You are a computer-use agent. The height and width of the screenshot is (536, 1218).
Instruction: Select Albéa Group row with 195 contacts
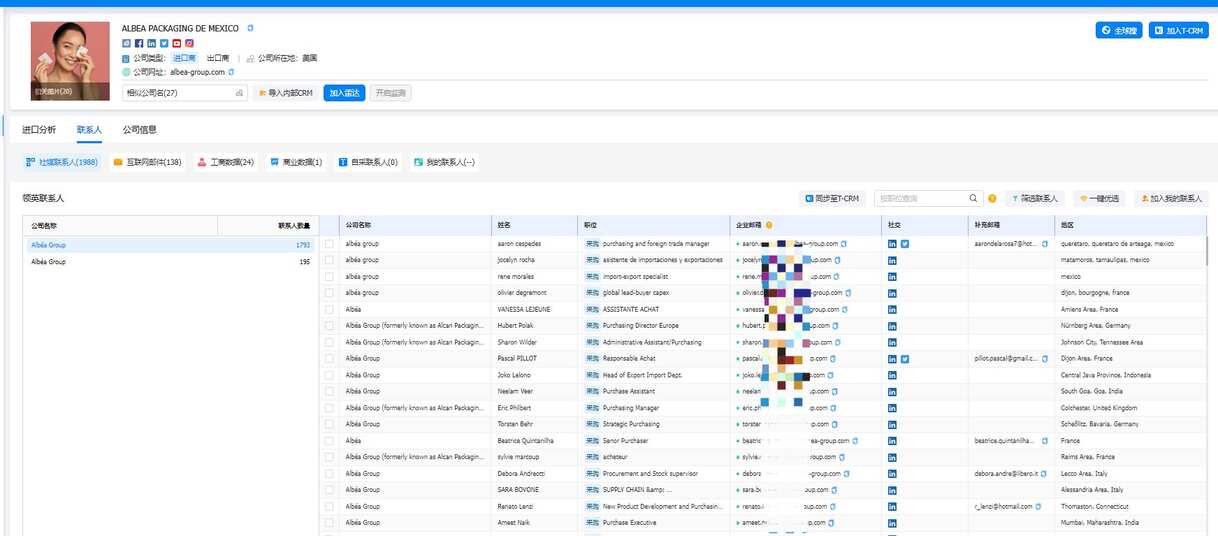point(170,261)
